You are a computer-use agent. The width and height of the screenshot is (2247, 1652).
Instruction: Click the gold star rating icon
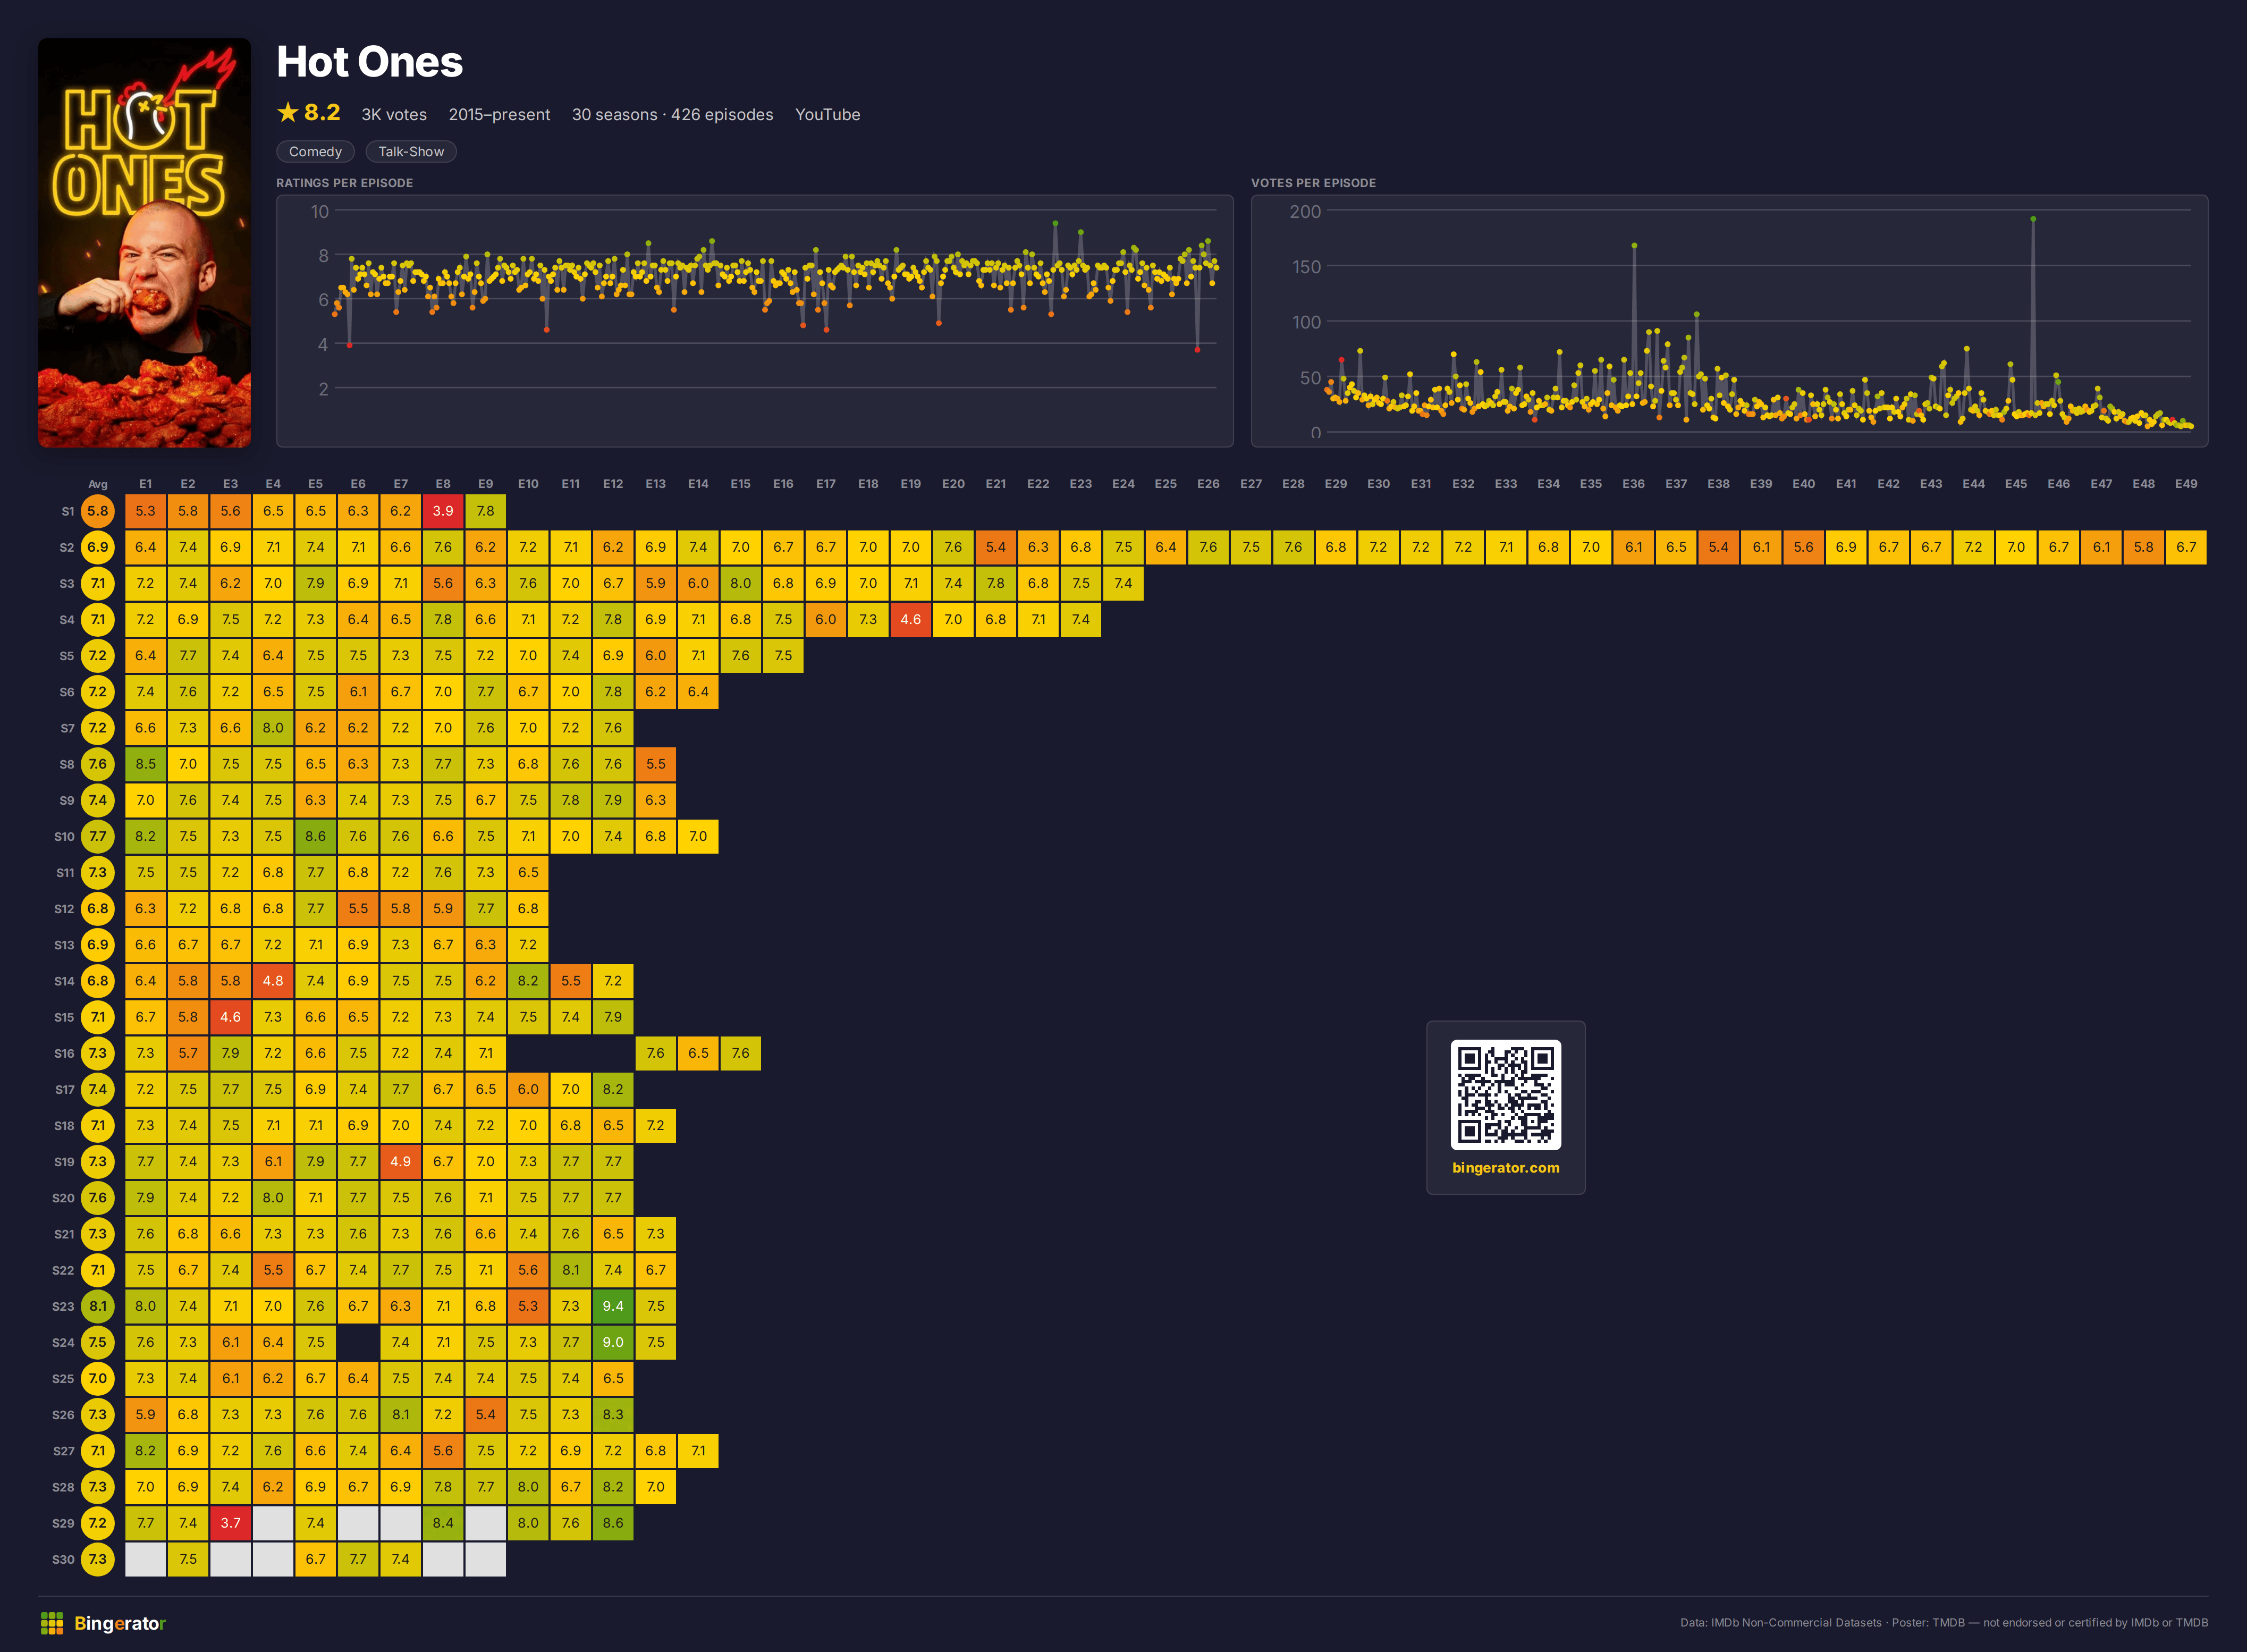[x=288, y=112]
